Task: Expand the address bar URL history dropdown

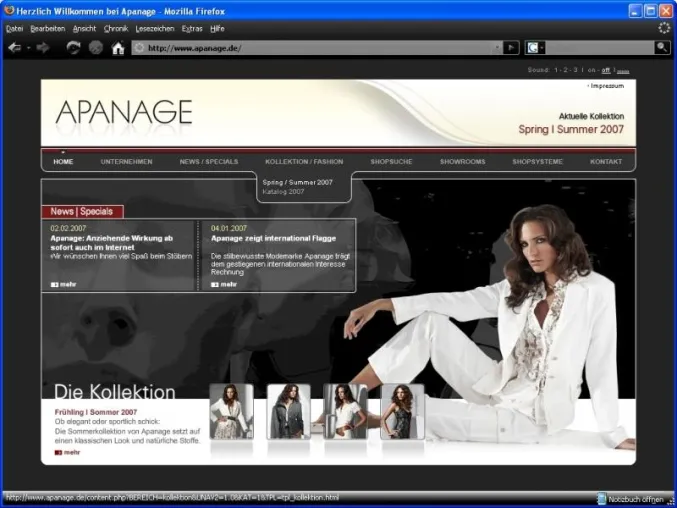Action: [497, 47]
